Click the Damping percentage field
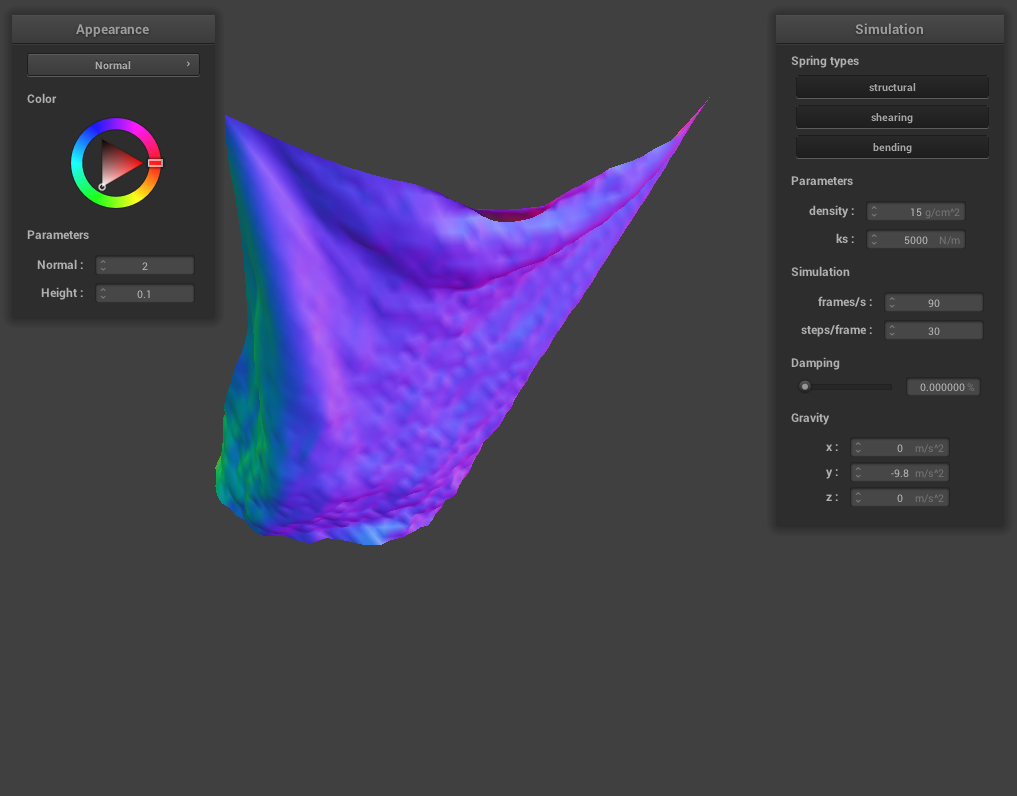The image size is (1017, 796). point(942,387)
